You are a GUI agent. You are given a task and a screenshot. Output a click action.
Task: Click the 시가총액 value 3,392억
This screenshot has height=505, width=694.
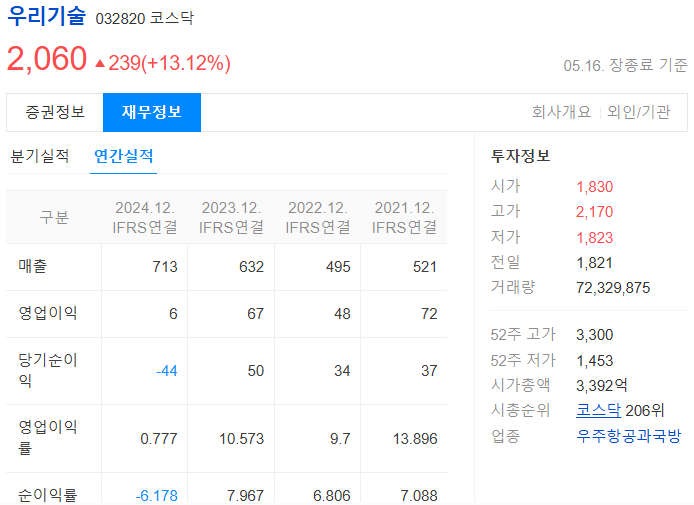point(601,385)
